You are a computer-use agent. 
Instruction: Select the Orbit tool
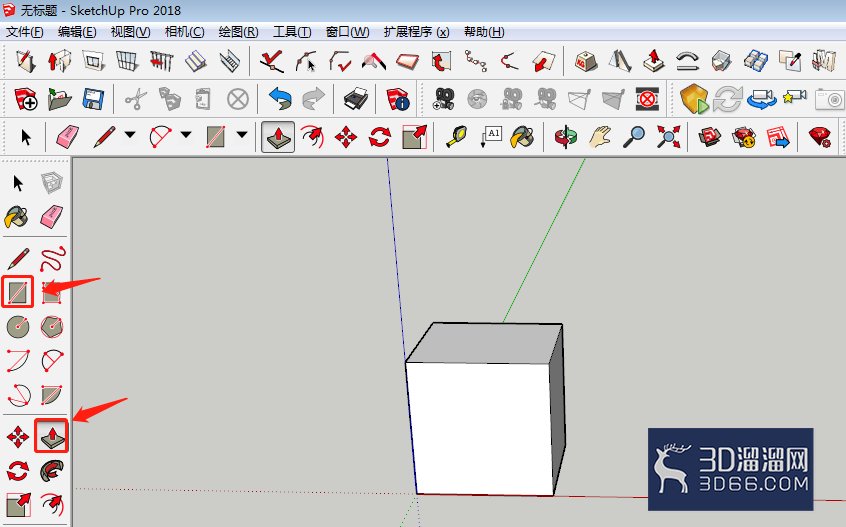[x=565, y=137]
